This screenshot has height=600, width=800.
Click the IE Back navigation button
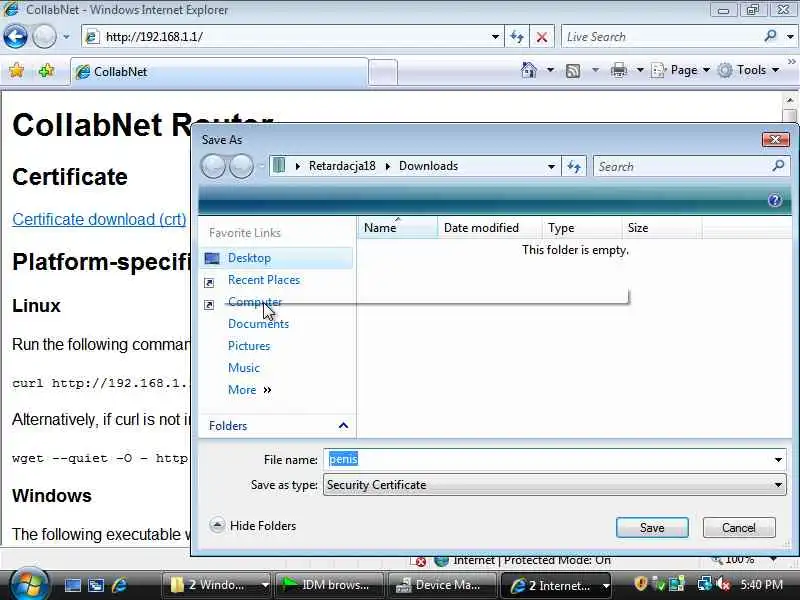pos(15,37)
